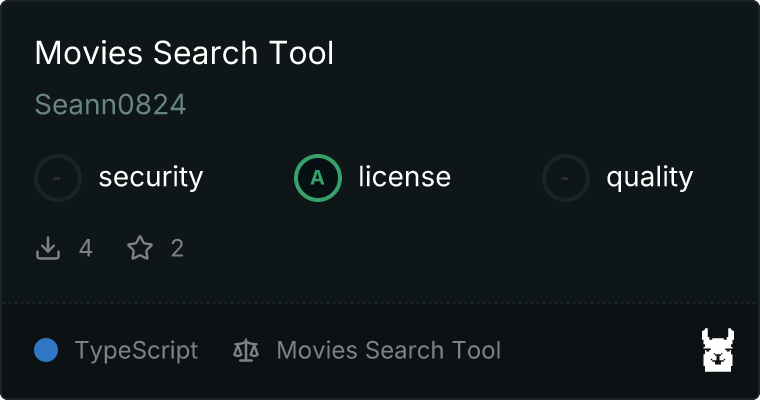
Task: Click the star icon
Action: coord(140,248)
